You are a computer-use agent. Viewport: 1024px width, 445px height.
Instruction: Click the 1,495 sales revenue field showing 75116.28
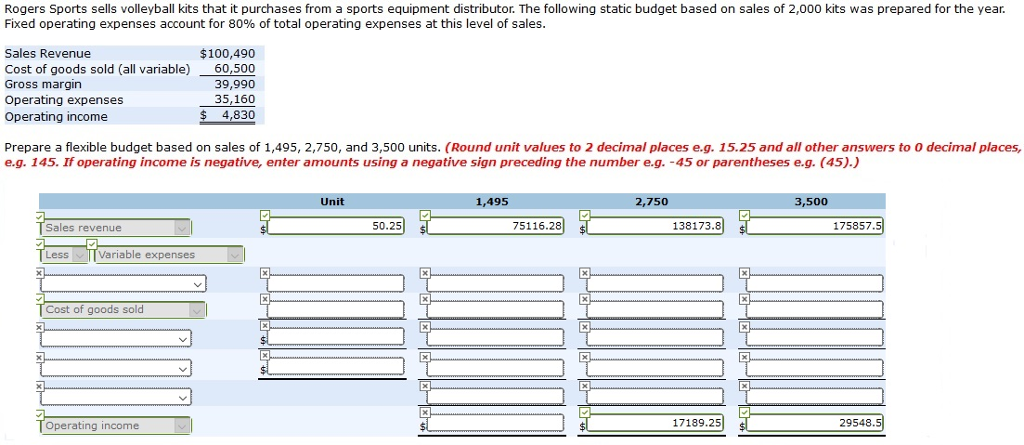click(496, 225)
